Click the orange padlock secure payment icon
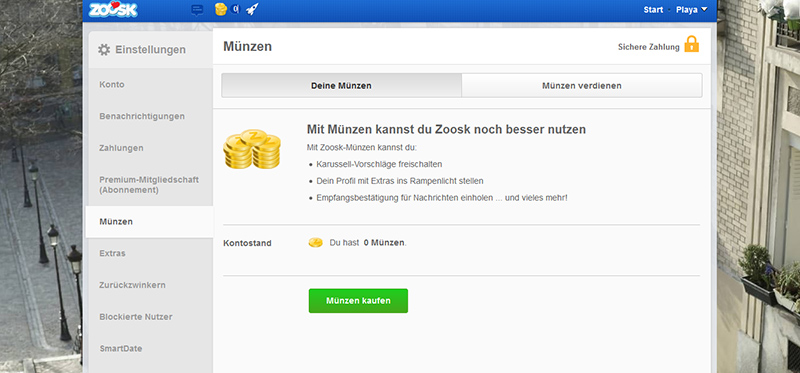 pyautogui.click(x=691, y=44)
